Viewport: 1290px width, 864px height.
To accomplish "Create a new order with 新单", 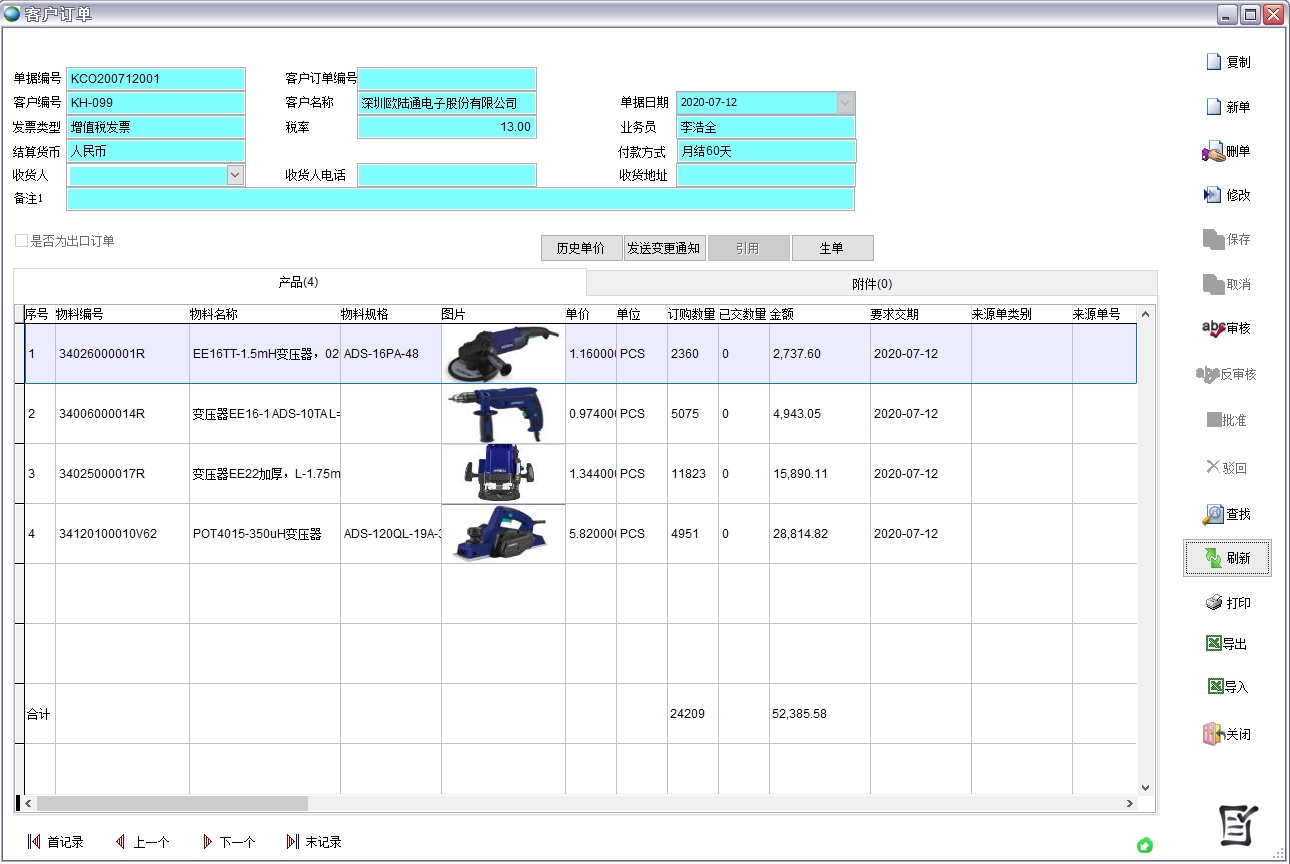I will (1214, 107).
